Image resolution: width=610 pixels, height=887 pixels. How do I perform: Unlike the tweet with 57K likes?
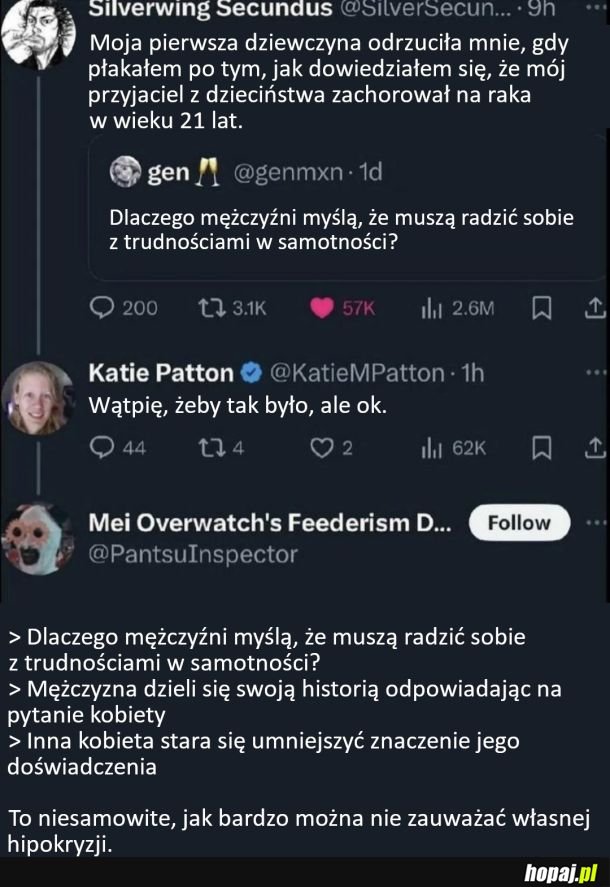322,307
